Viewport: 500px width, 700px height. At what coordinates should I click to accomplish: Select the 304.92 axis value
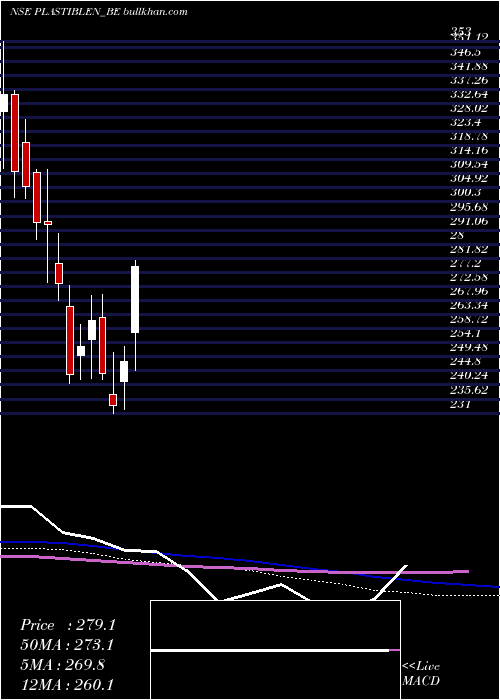click(469, 179)
